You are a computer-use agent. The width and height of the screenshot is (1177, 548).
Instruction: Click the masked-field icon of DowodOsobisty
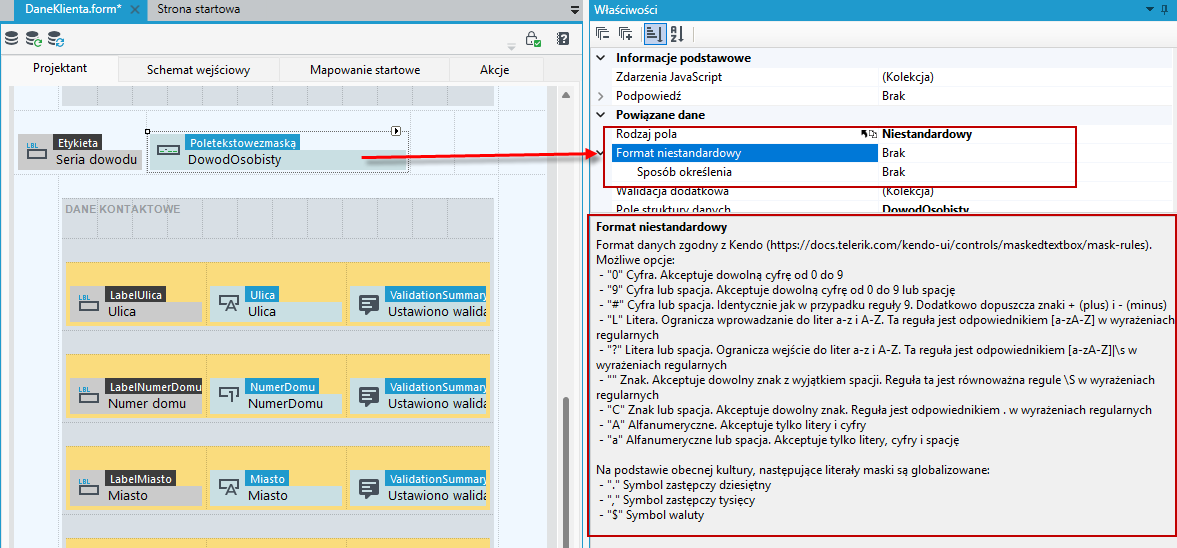coord(167,150)
